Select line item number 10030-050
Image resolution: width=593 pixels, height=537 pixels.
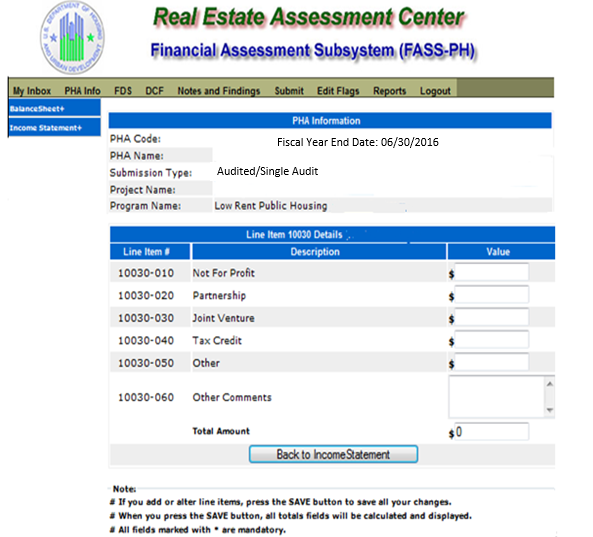[146, 363]
